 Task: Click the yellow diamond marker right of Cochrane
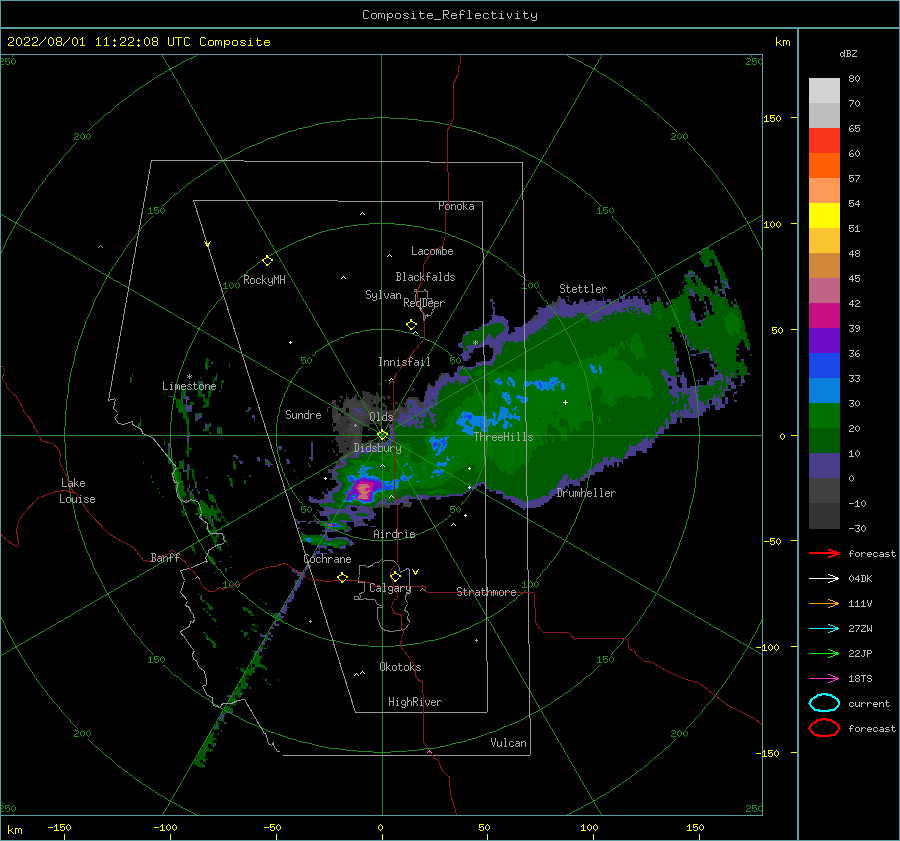pos(342,577)
